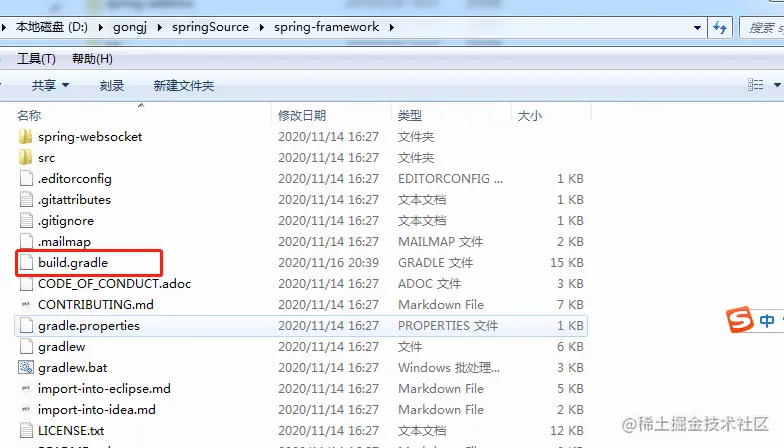Click the .editorconfig file icon
784x448 pixels.
(x=26, y=178)
